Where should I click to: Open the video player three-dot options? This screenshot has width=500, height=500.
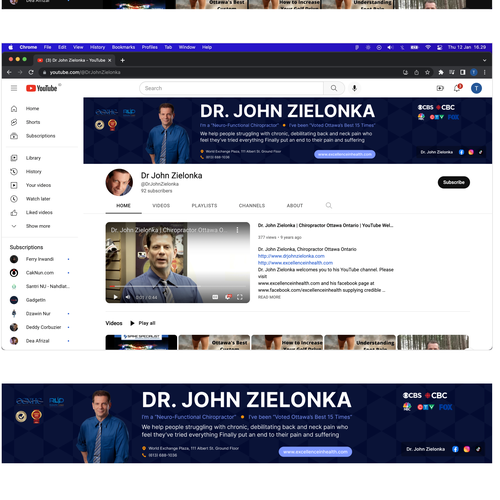click(x=237, y=230)
